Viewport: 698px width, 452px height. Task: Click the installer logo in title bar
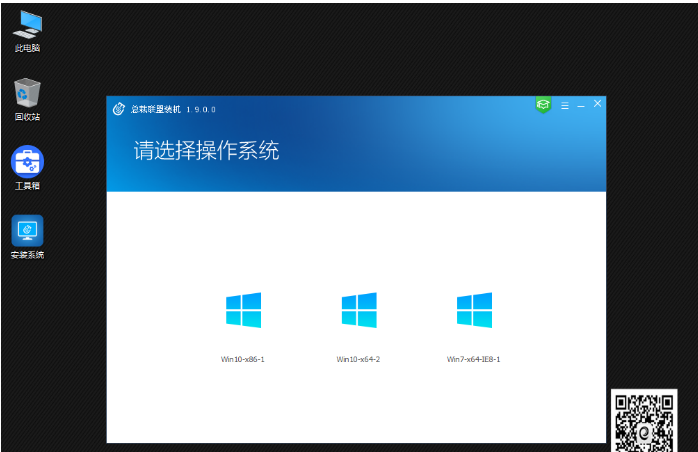pos(119,109)
